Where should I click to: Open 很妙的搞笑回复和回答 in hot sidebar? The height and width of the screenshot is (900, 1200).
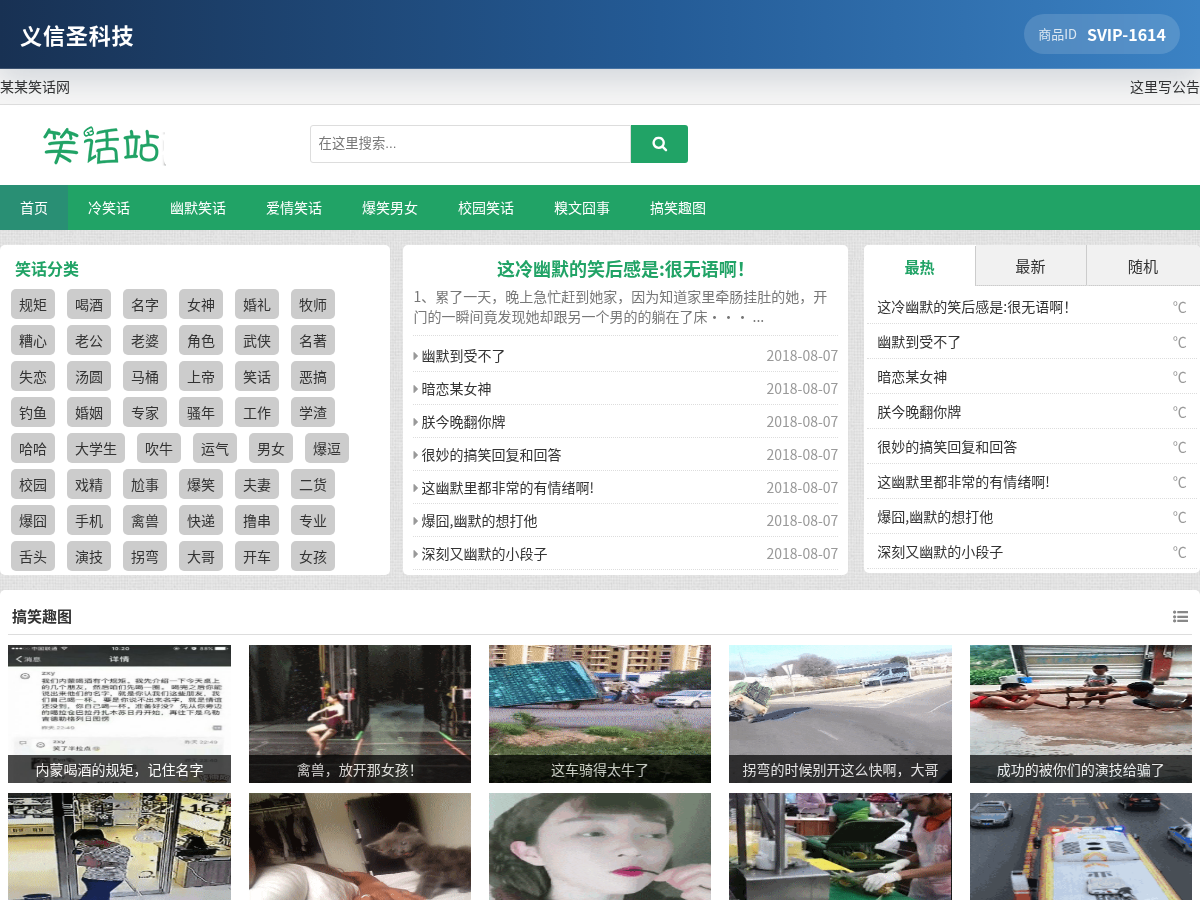pos(947,447)
